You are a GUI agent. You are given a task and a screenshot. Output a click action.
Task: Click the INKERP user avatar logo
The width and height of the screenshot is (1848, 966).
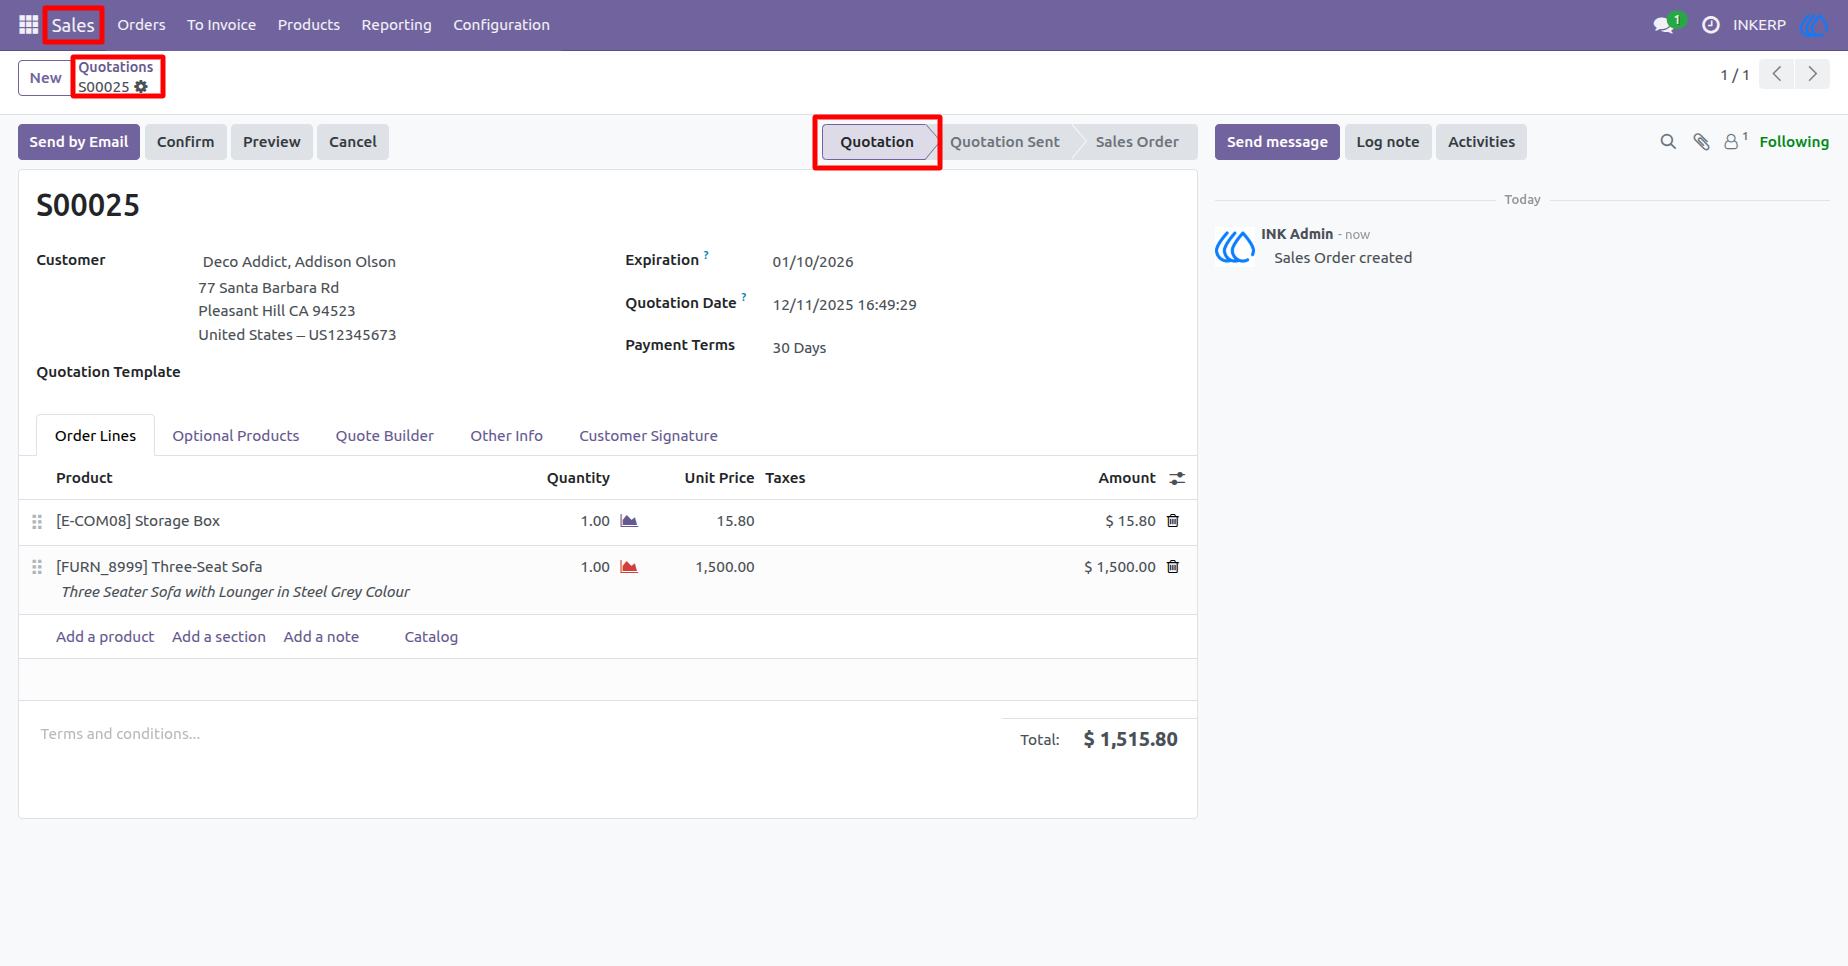coord(1814,25)
